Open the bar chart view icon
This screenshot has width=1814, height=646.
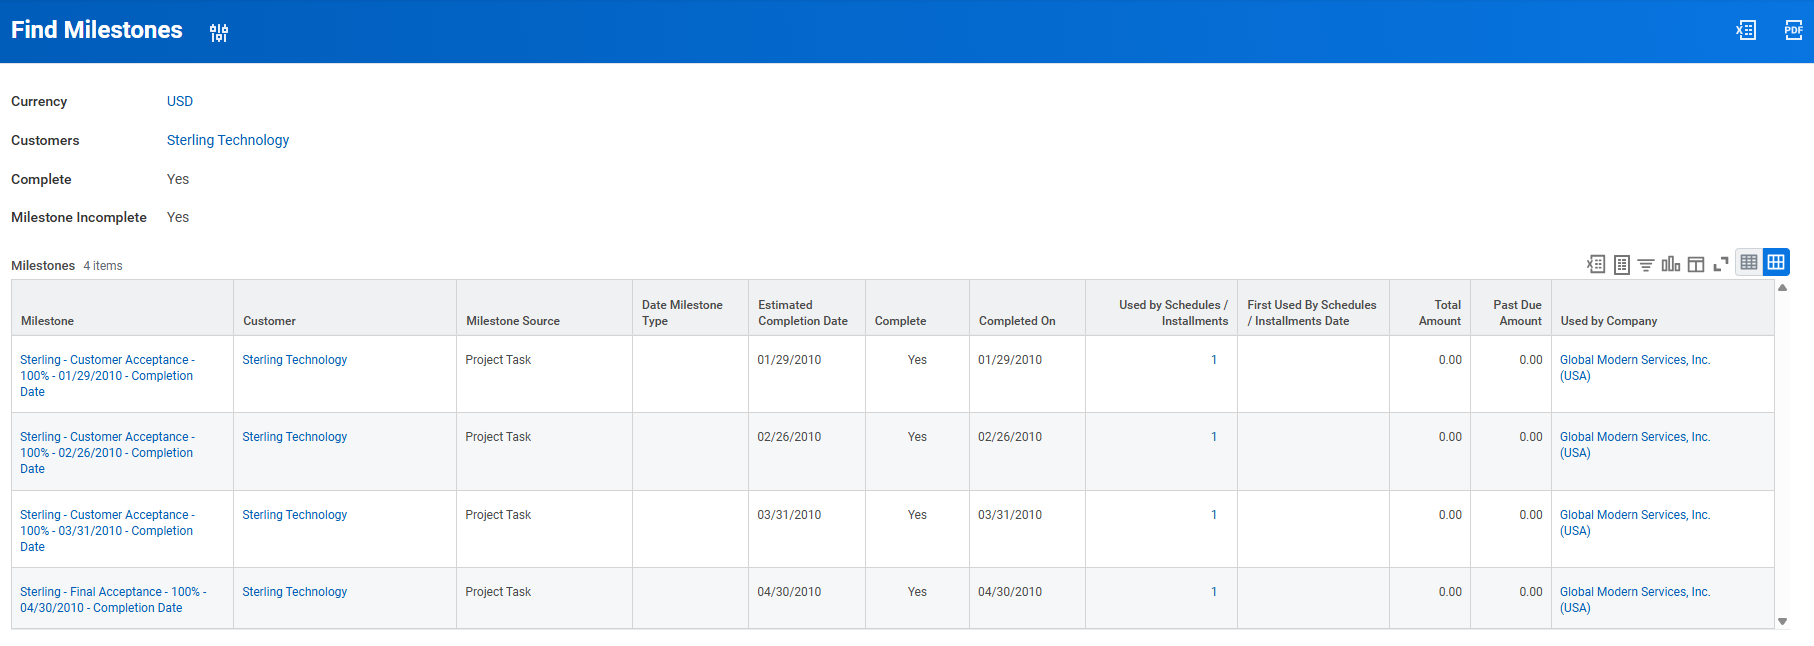[x=1671, y=264]
